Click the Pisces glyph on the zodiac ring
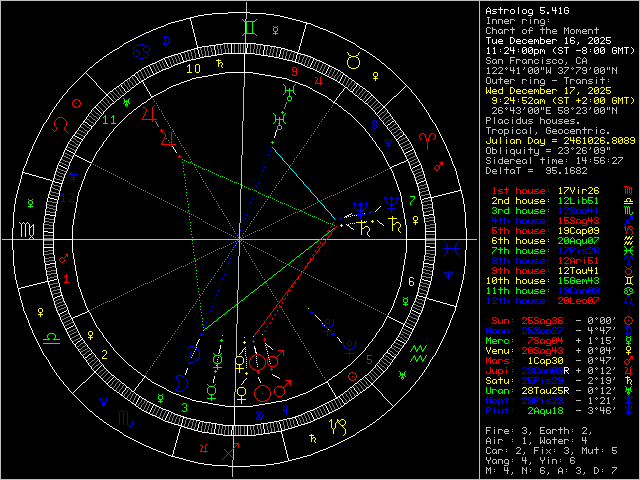 tap(454, 244)
